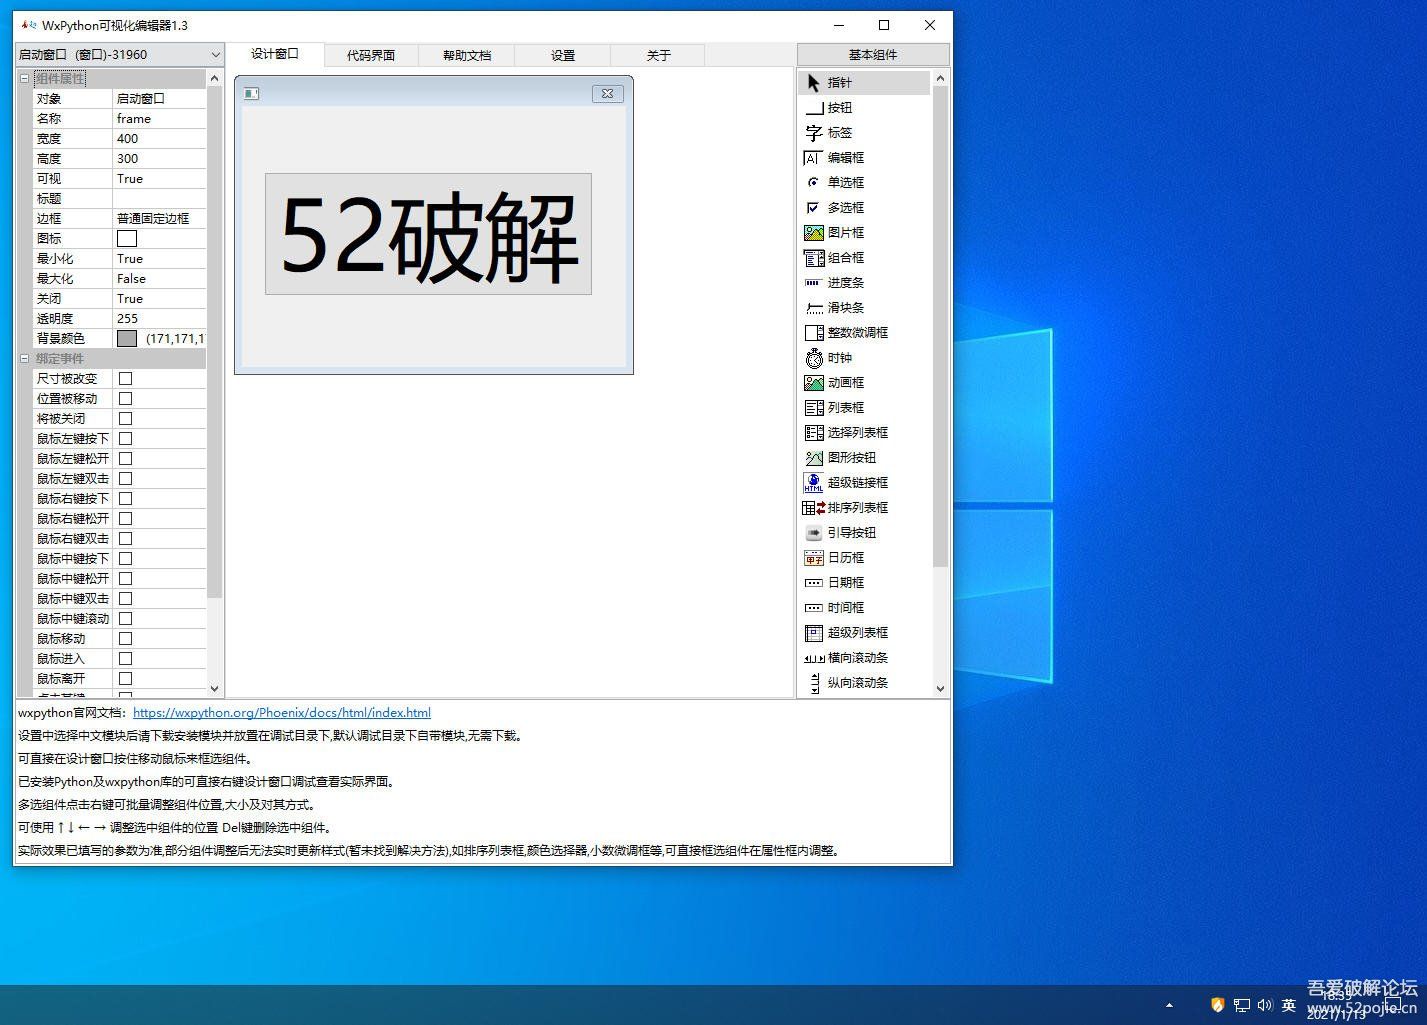Tick the 位置被移动 event checkbox

click(126, 399)
